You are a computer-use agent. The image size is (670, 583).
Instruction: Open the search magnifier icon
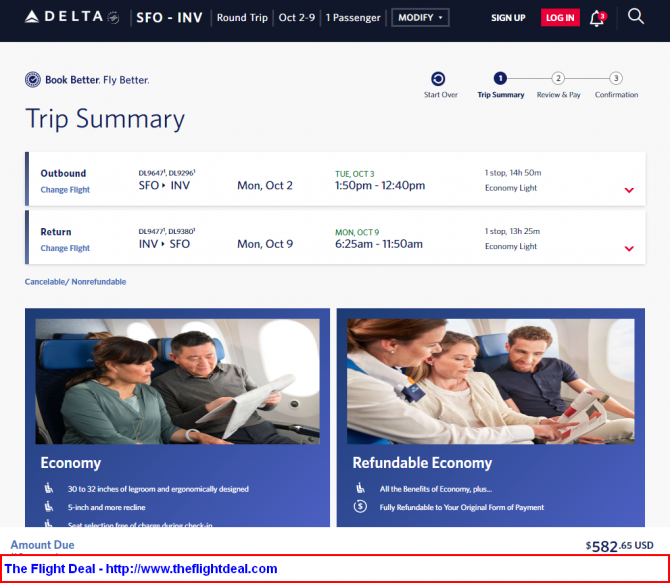pos(635,17)
